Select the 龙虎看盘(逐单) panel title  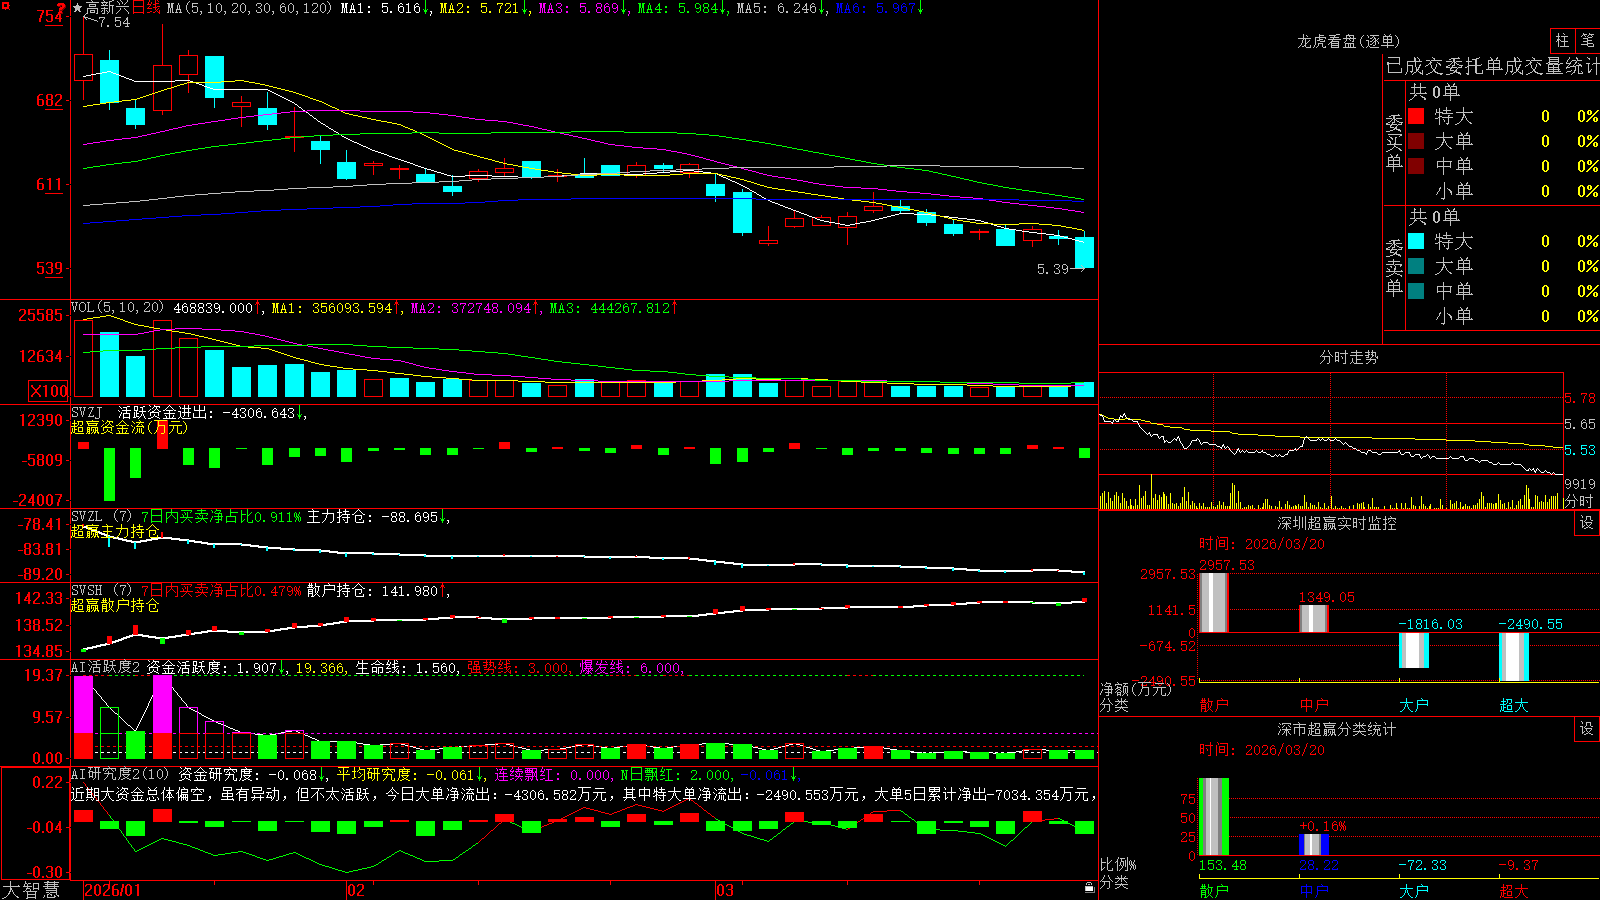[x=1349, y=41]
